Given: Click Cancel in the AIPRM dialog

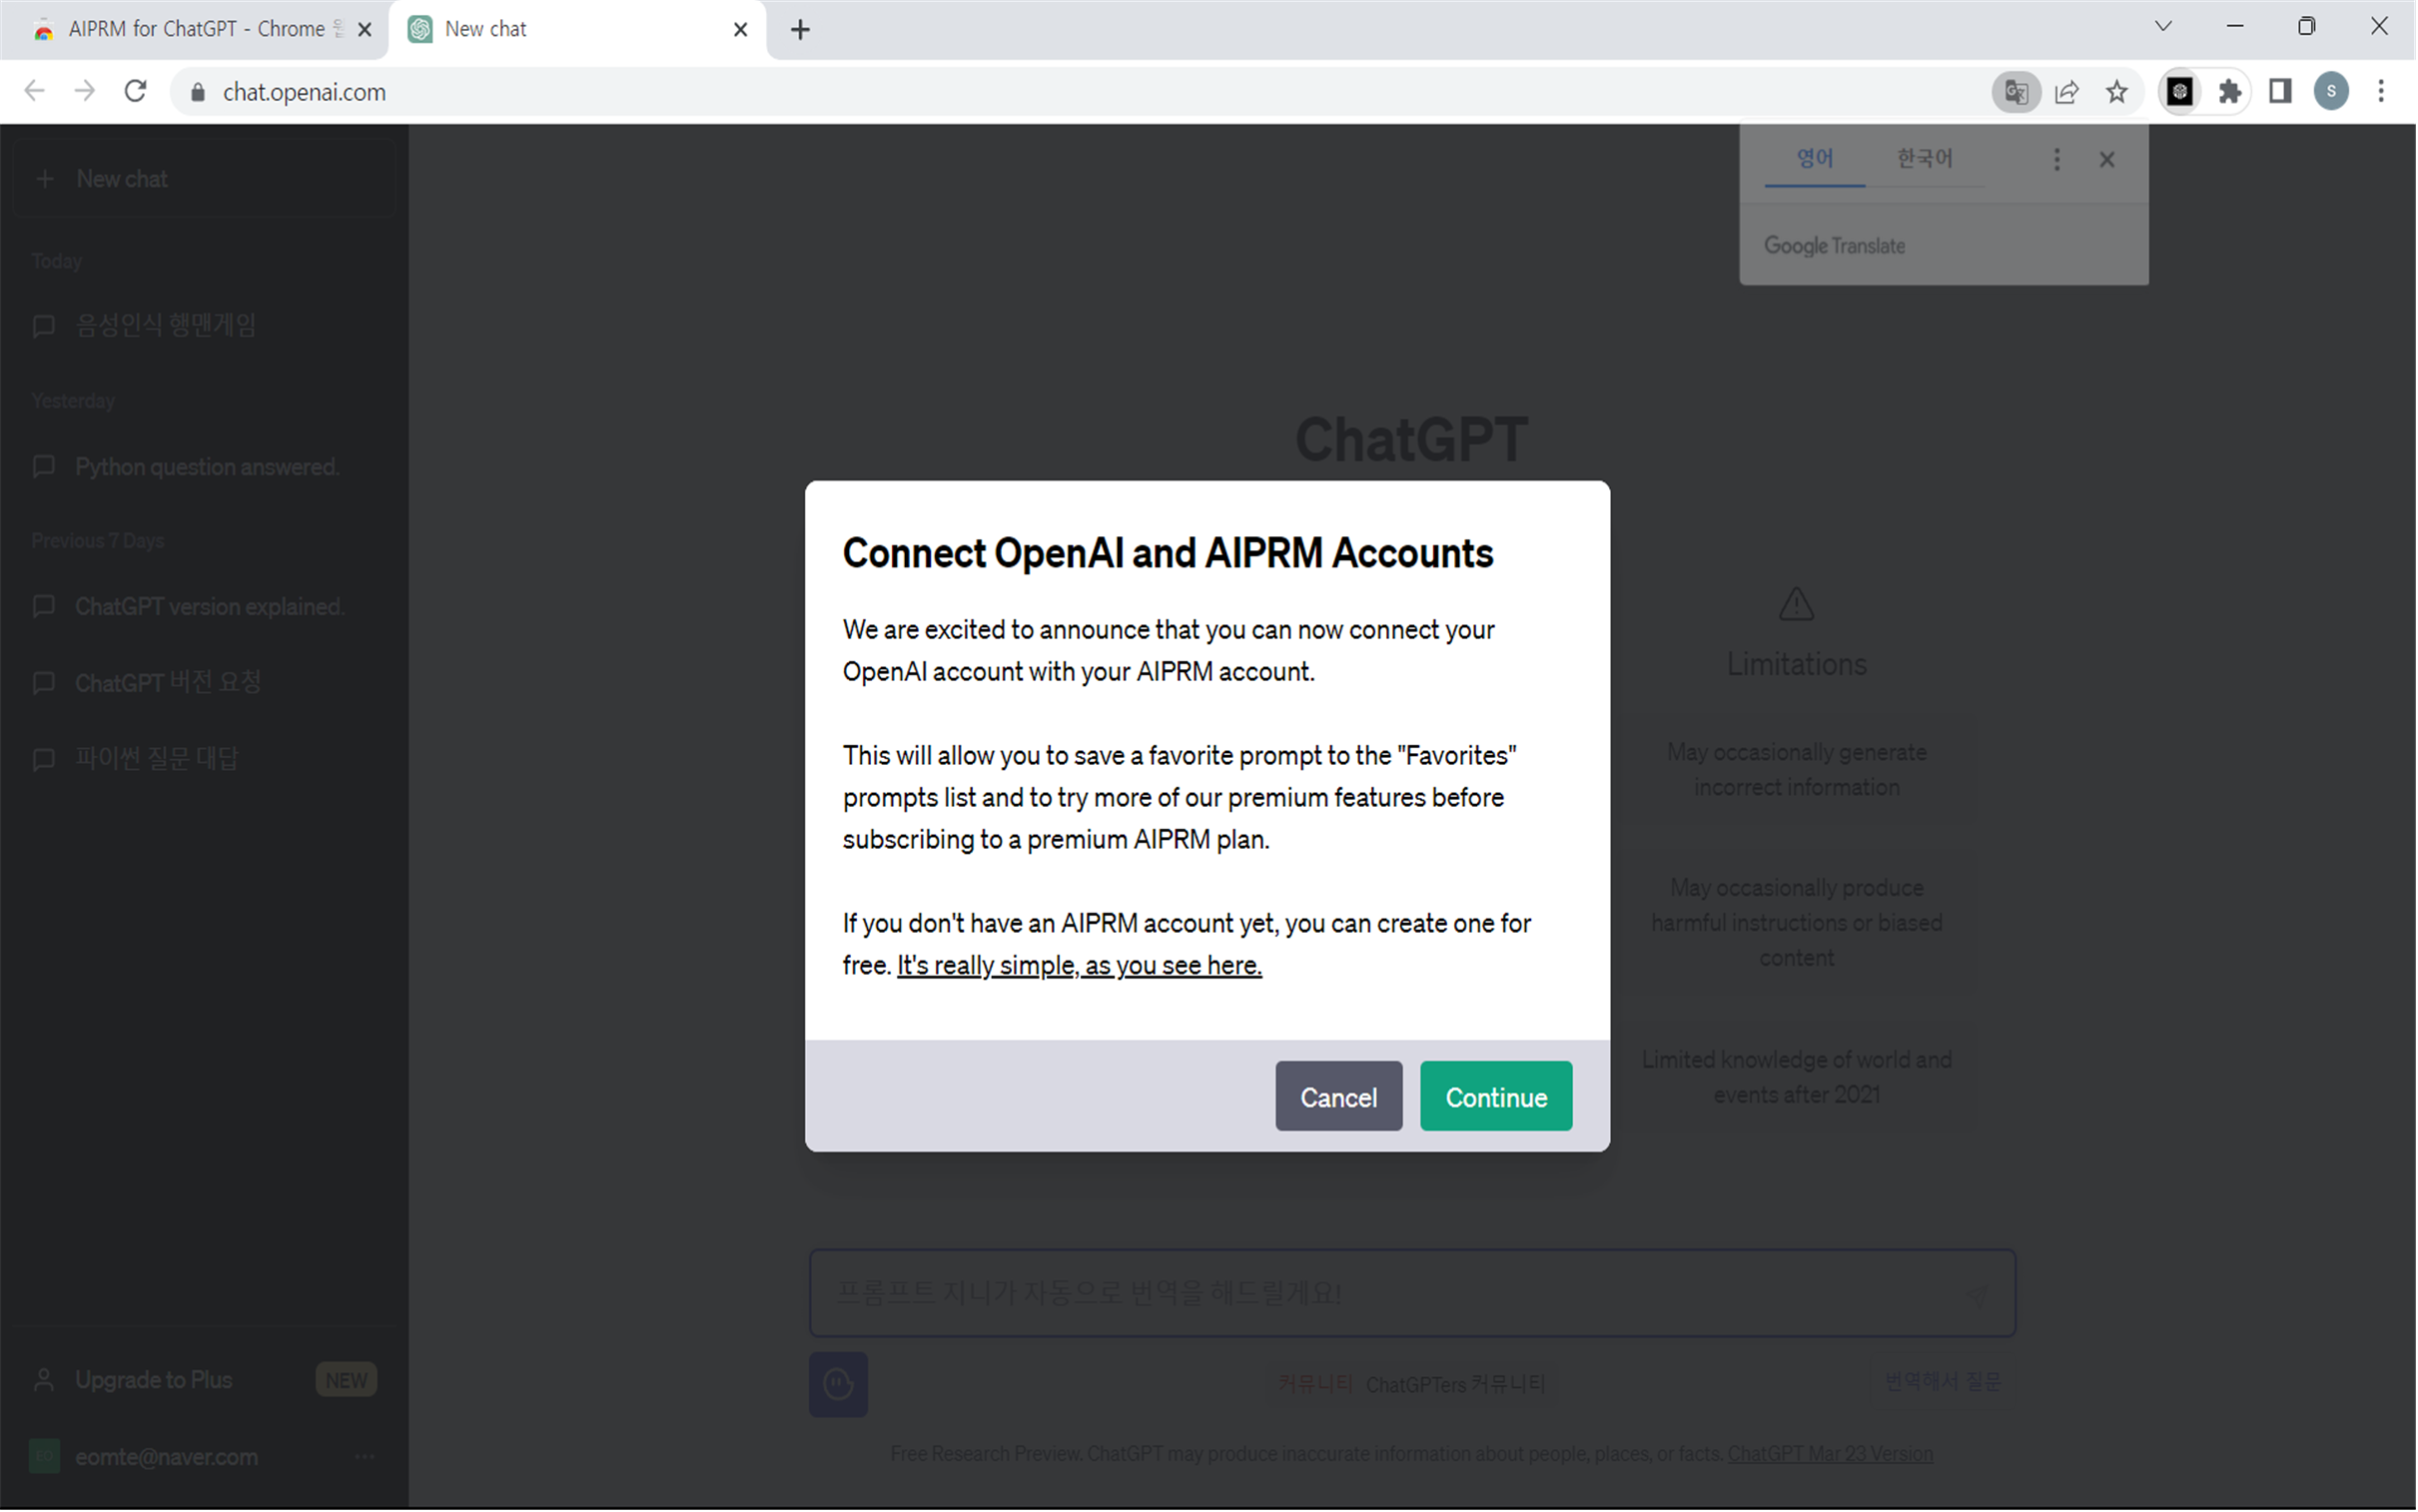Looking at the screenshot, I should (1339, 1097).
